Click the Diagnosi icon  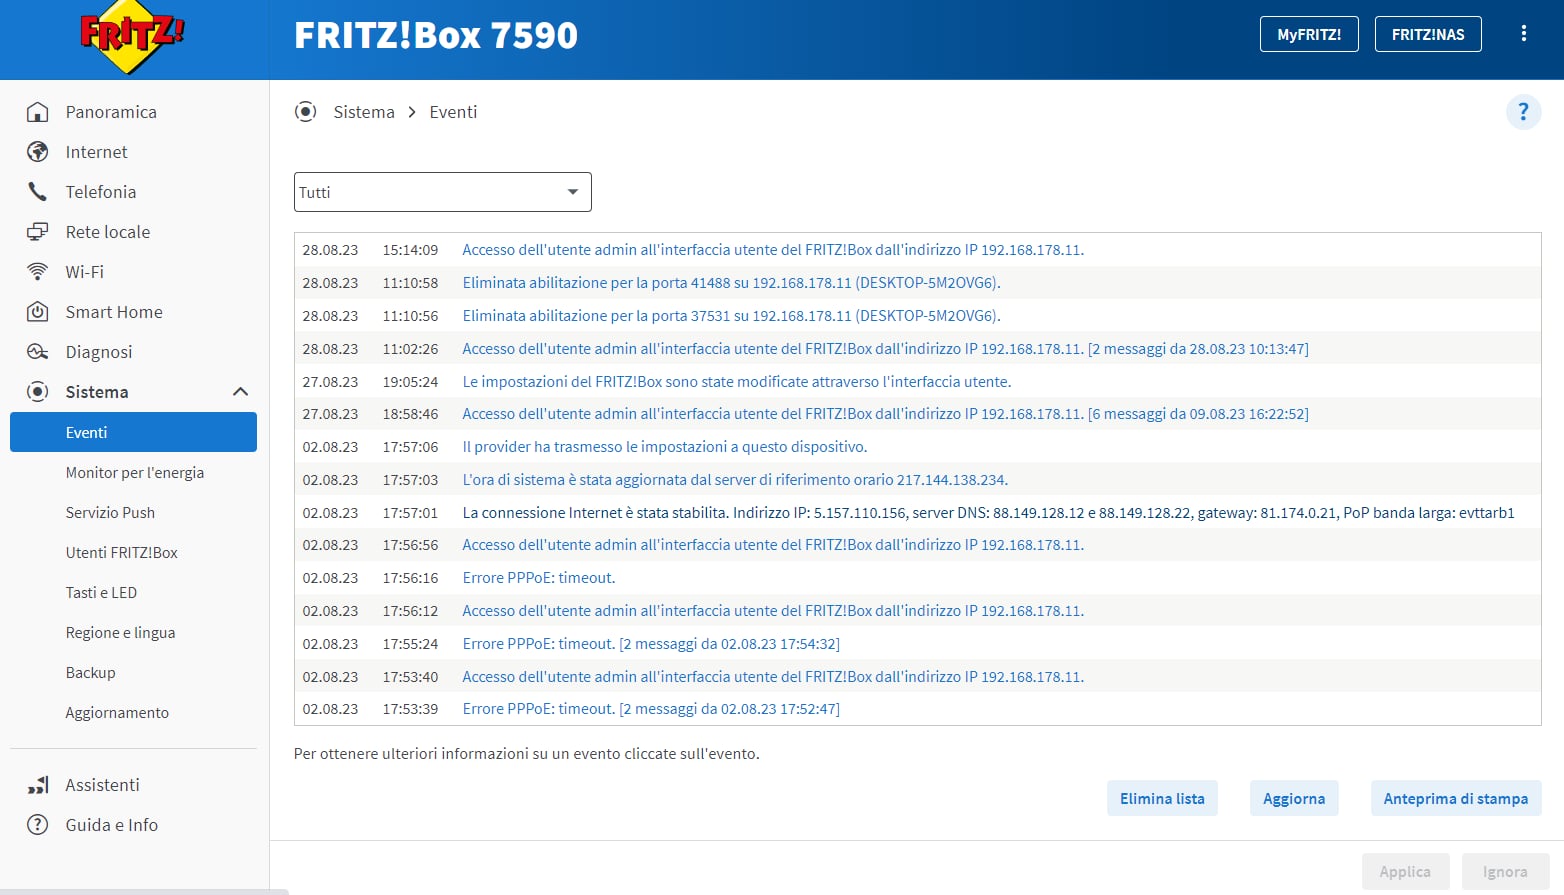point(37,352)
